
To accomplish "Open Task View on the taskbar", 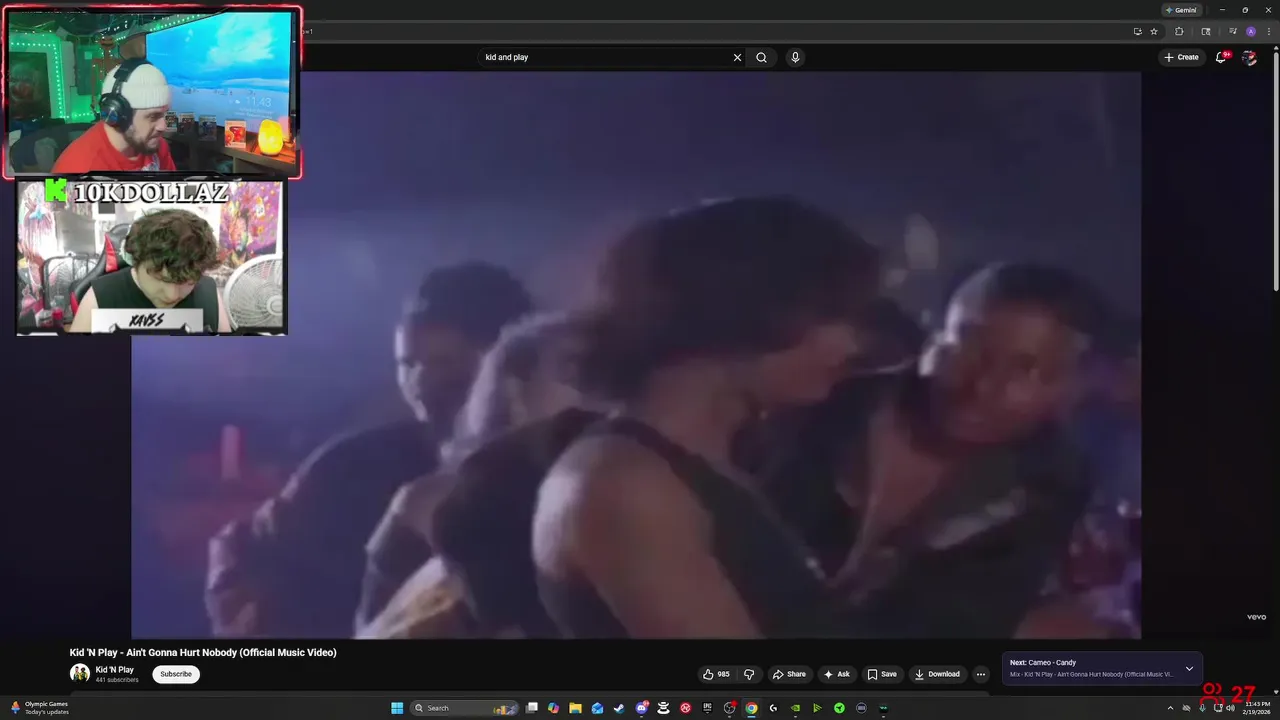I will tap(531, 708).
